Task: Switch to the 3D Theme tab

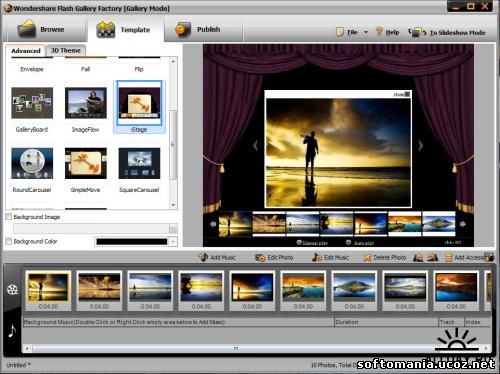Action: (x=66, y=50)
